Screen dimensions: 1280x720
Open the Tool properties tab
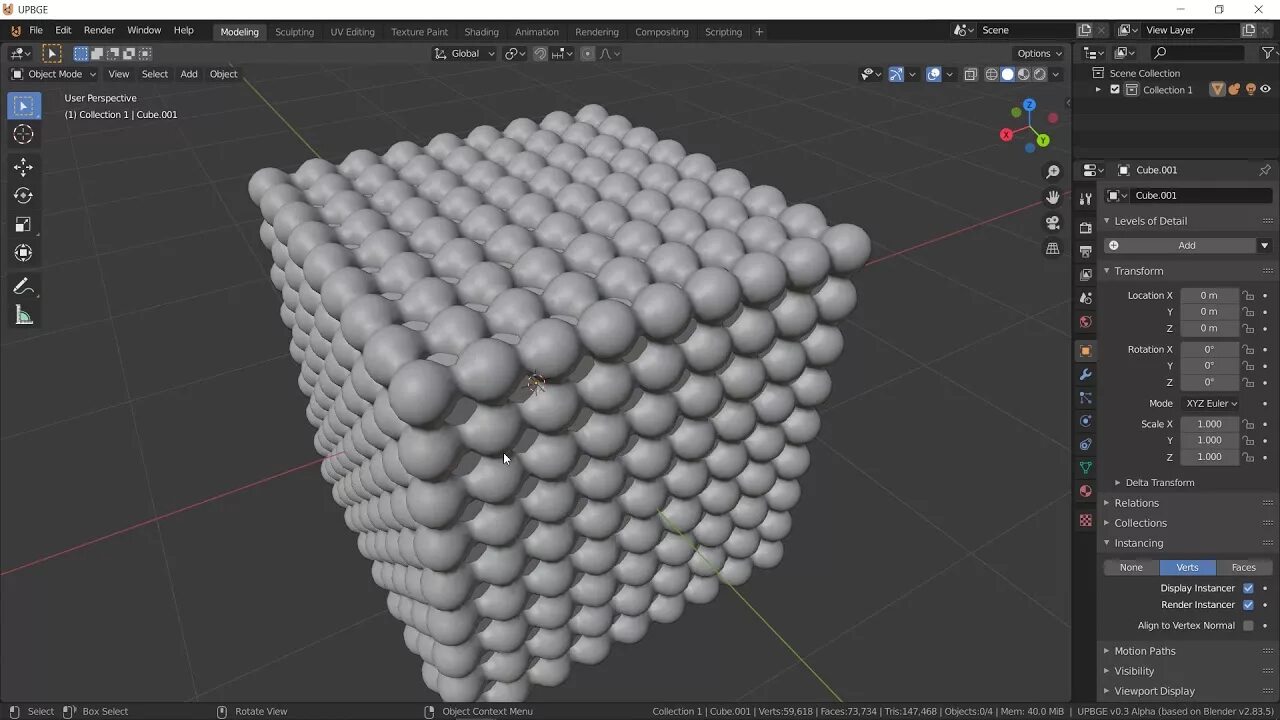coord(1085,199)
